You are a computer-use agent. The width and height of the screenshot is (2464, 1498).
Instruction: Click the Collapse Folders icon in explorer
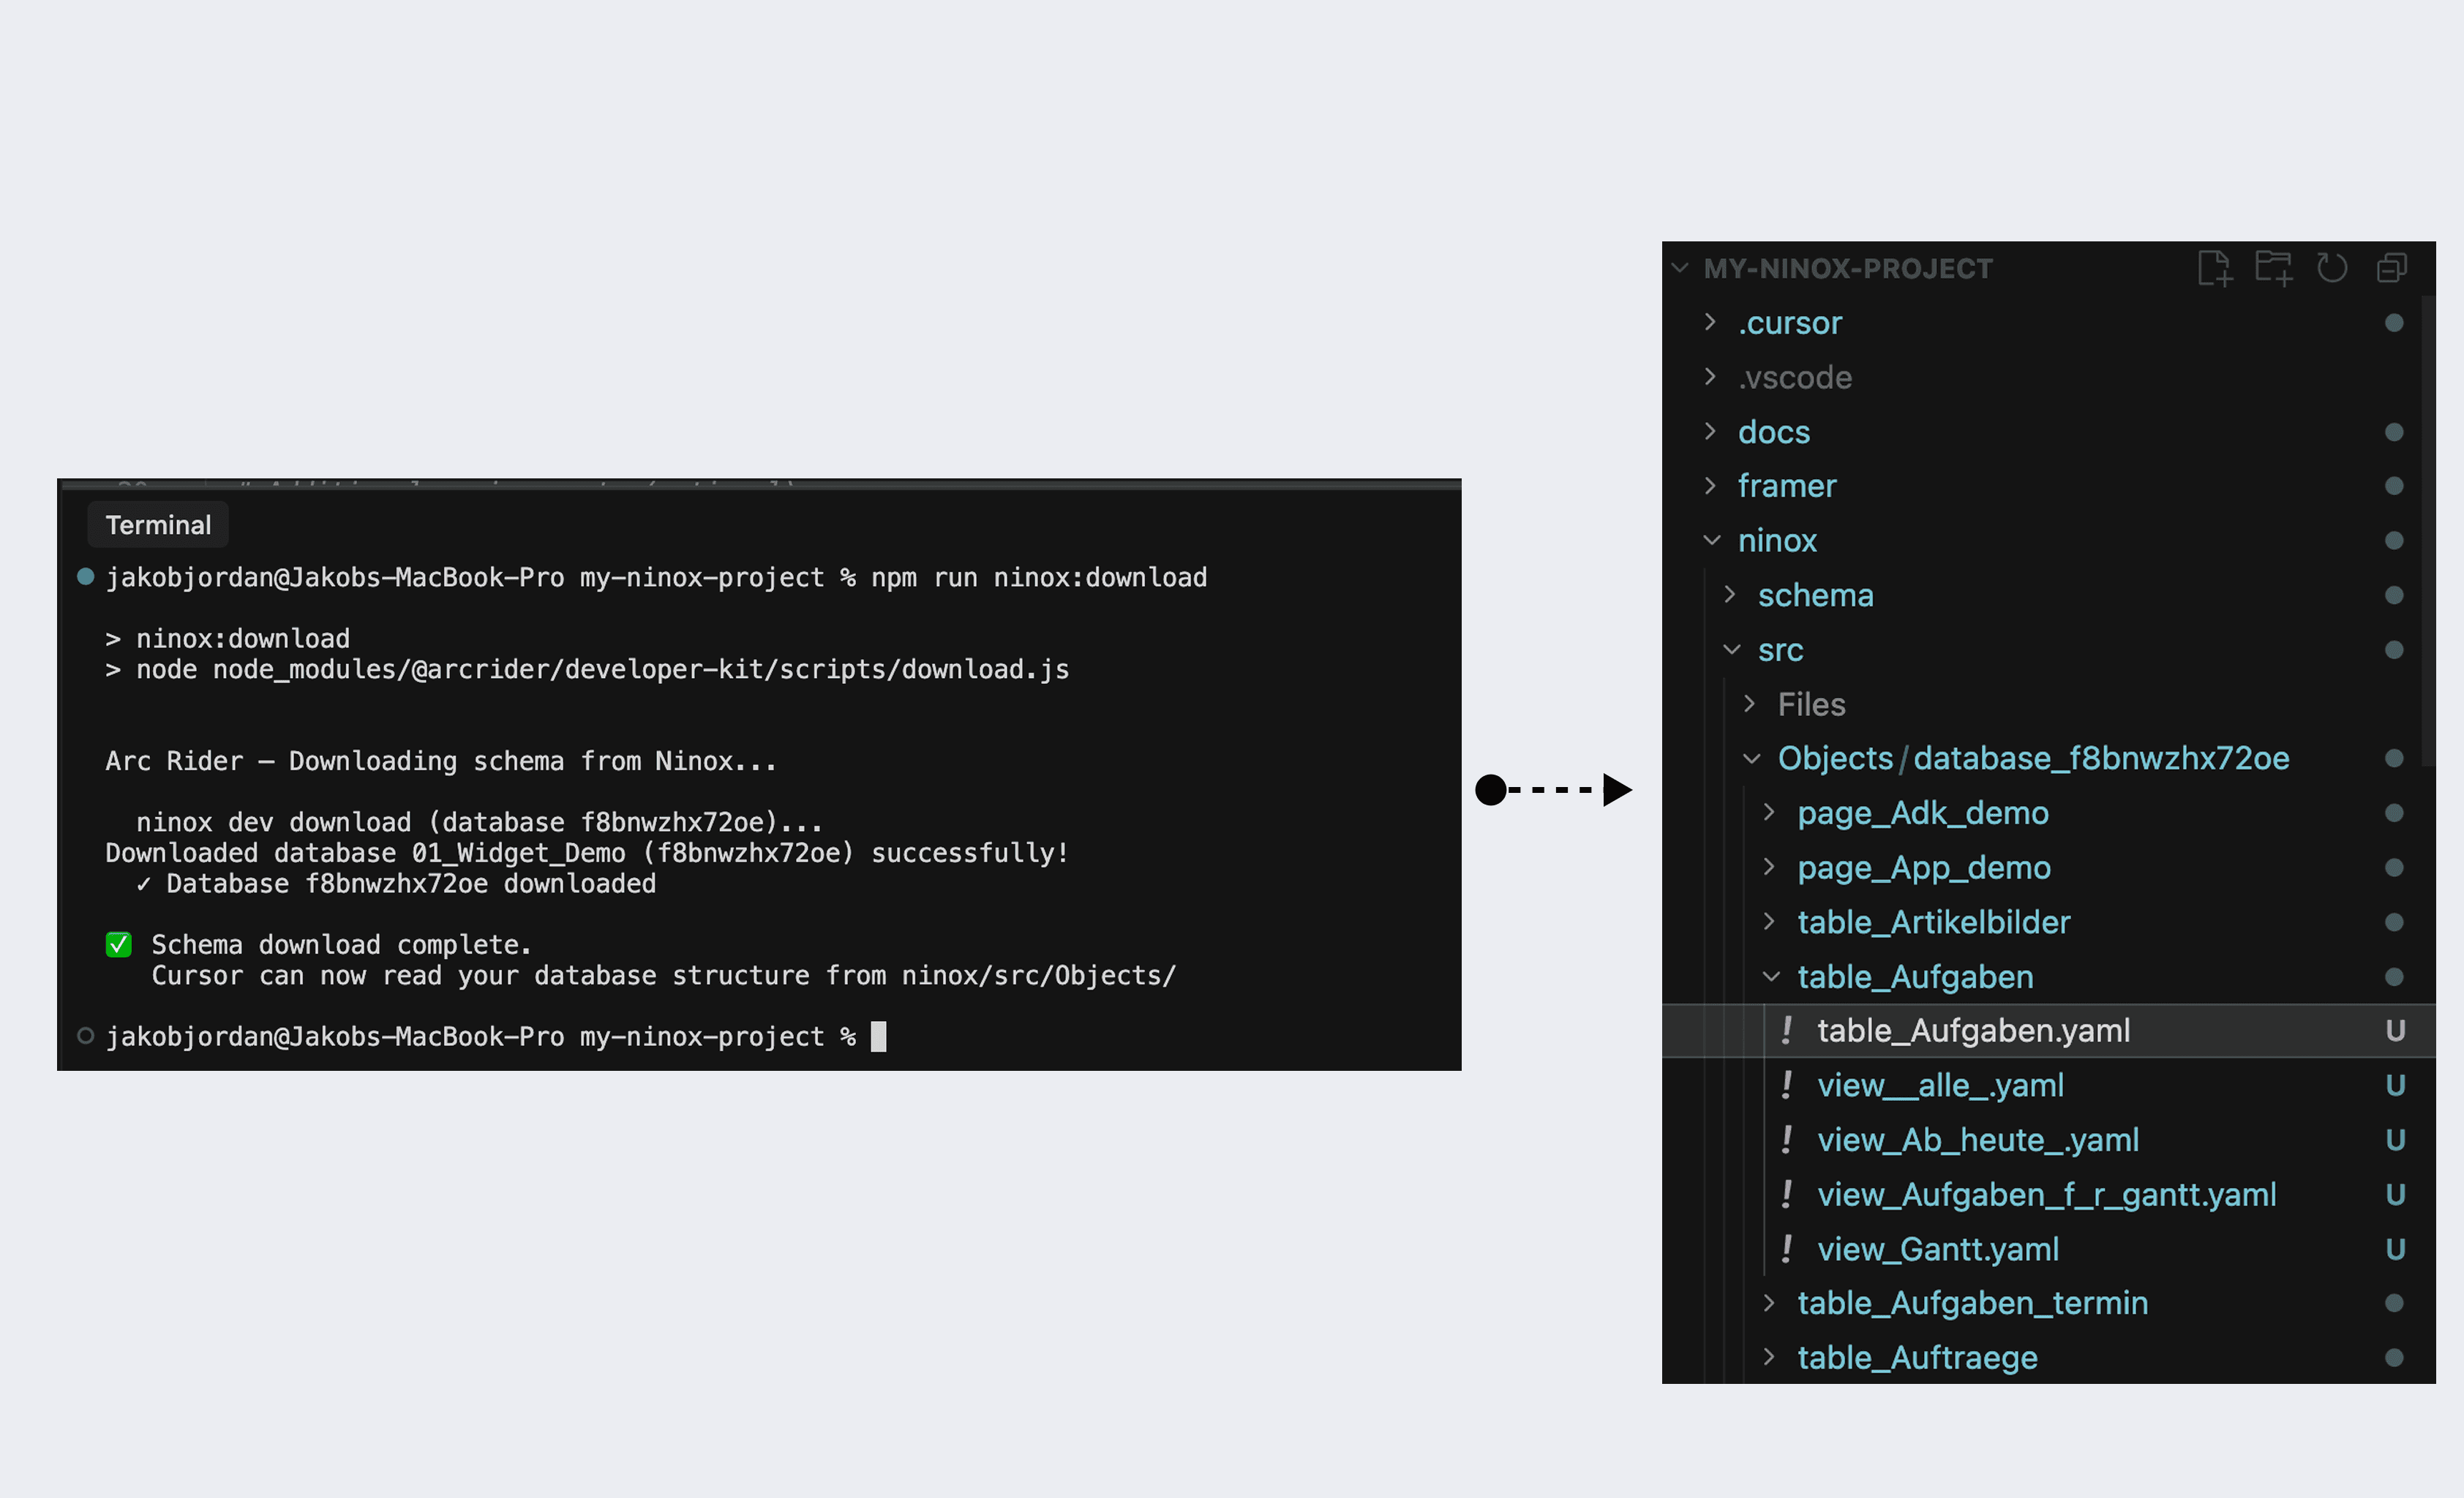(x=2392, y=268)
